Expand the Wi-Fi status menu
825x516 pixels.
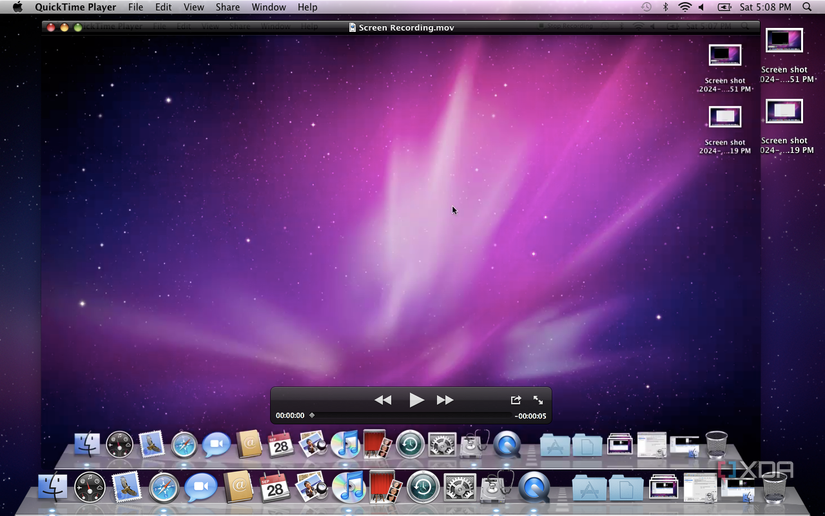click(685, 7)
